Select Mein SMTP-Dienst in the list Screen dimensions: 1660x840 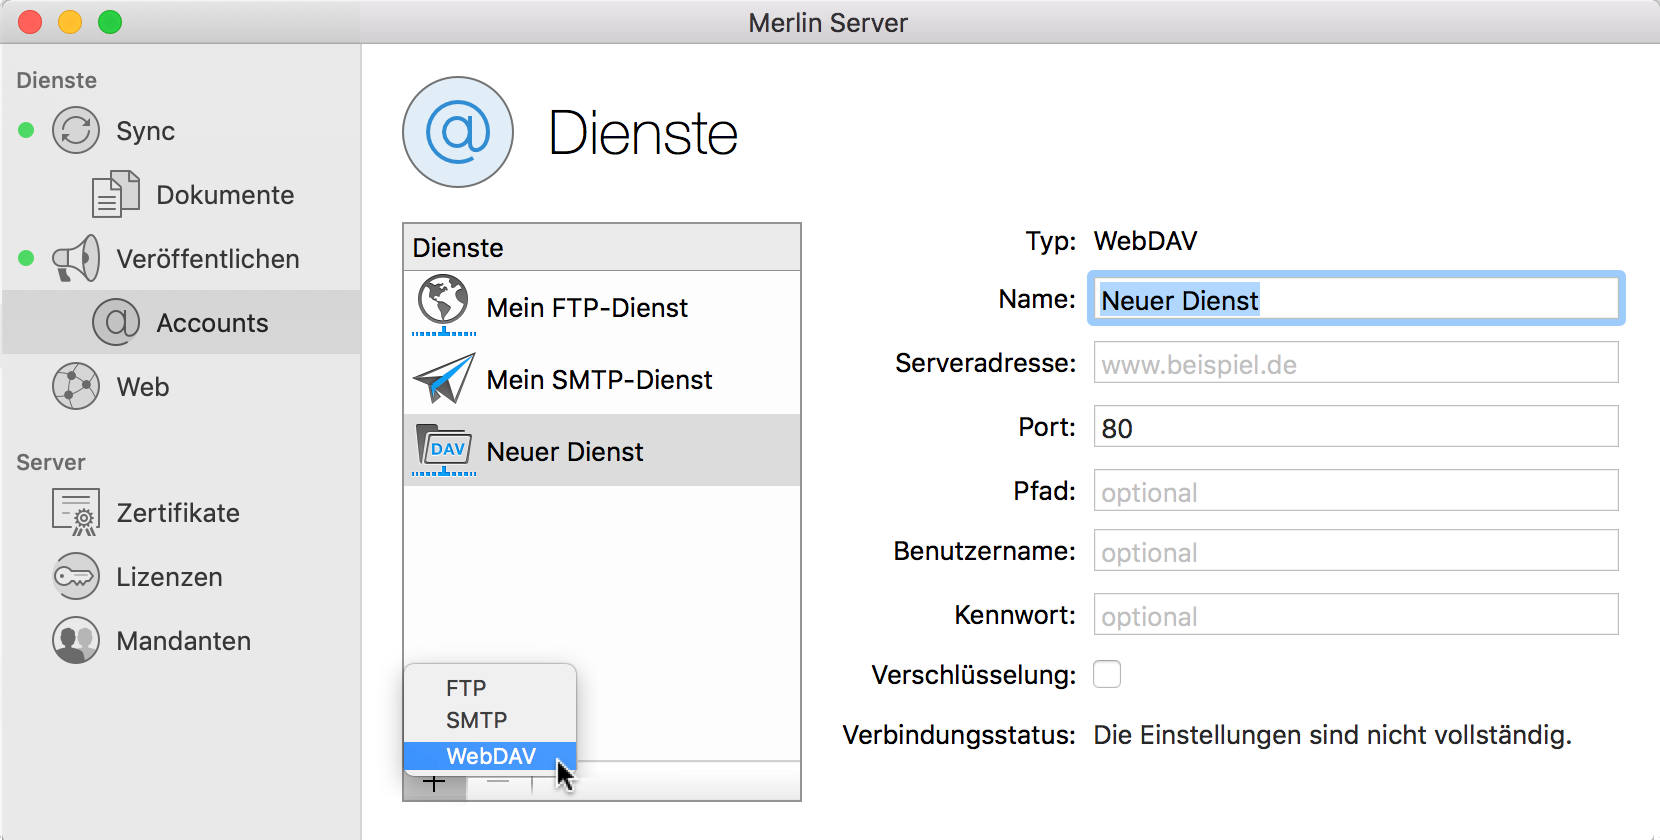pyautogui.click(x=602, y=379)
